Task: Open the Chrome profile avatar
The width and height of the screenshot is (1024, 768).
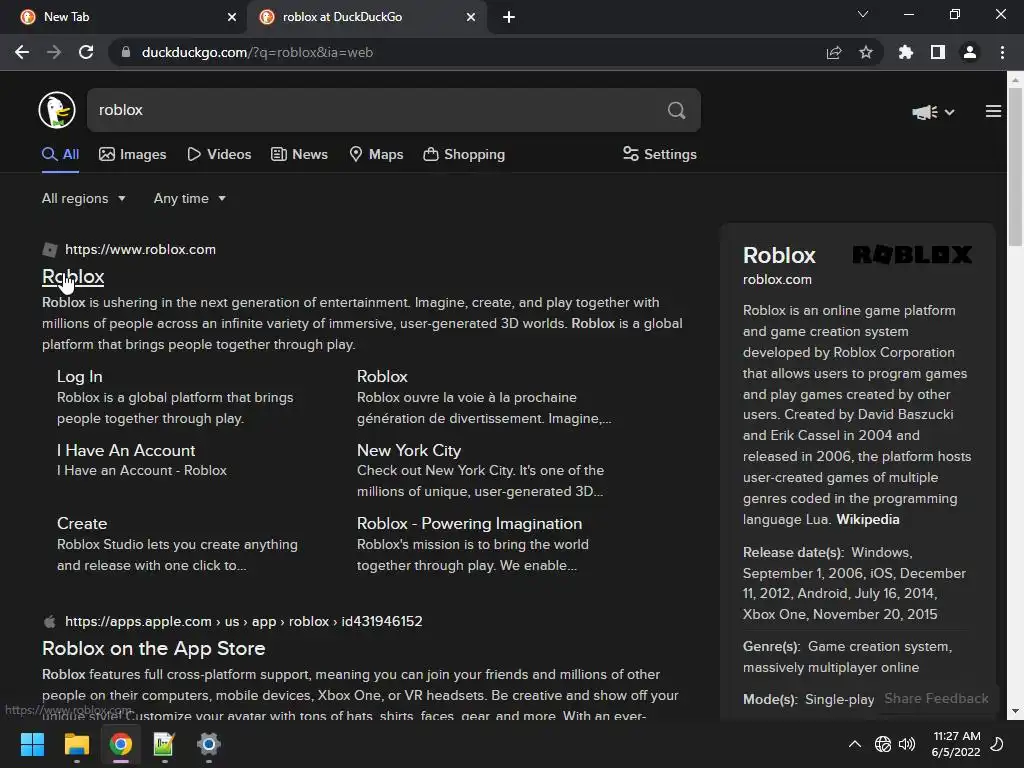Action: (x=970, y=52)
